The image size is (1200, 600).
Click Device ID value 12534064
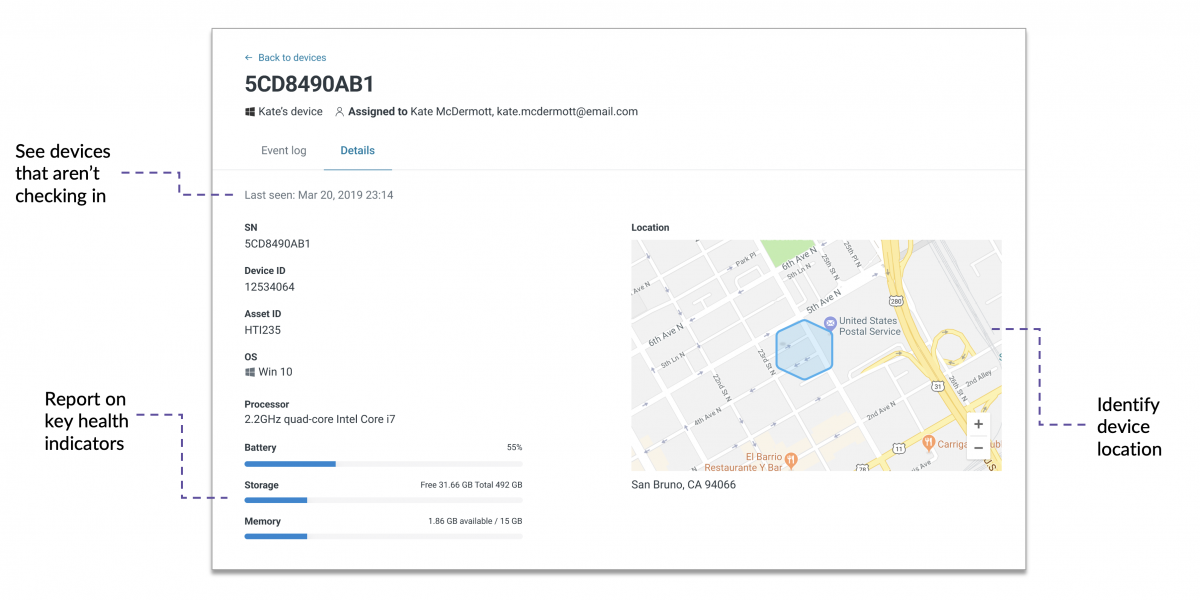269,287
